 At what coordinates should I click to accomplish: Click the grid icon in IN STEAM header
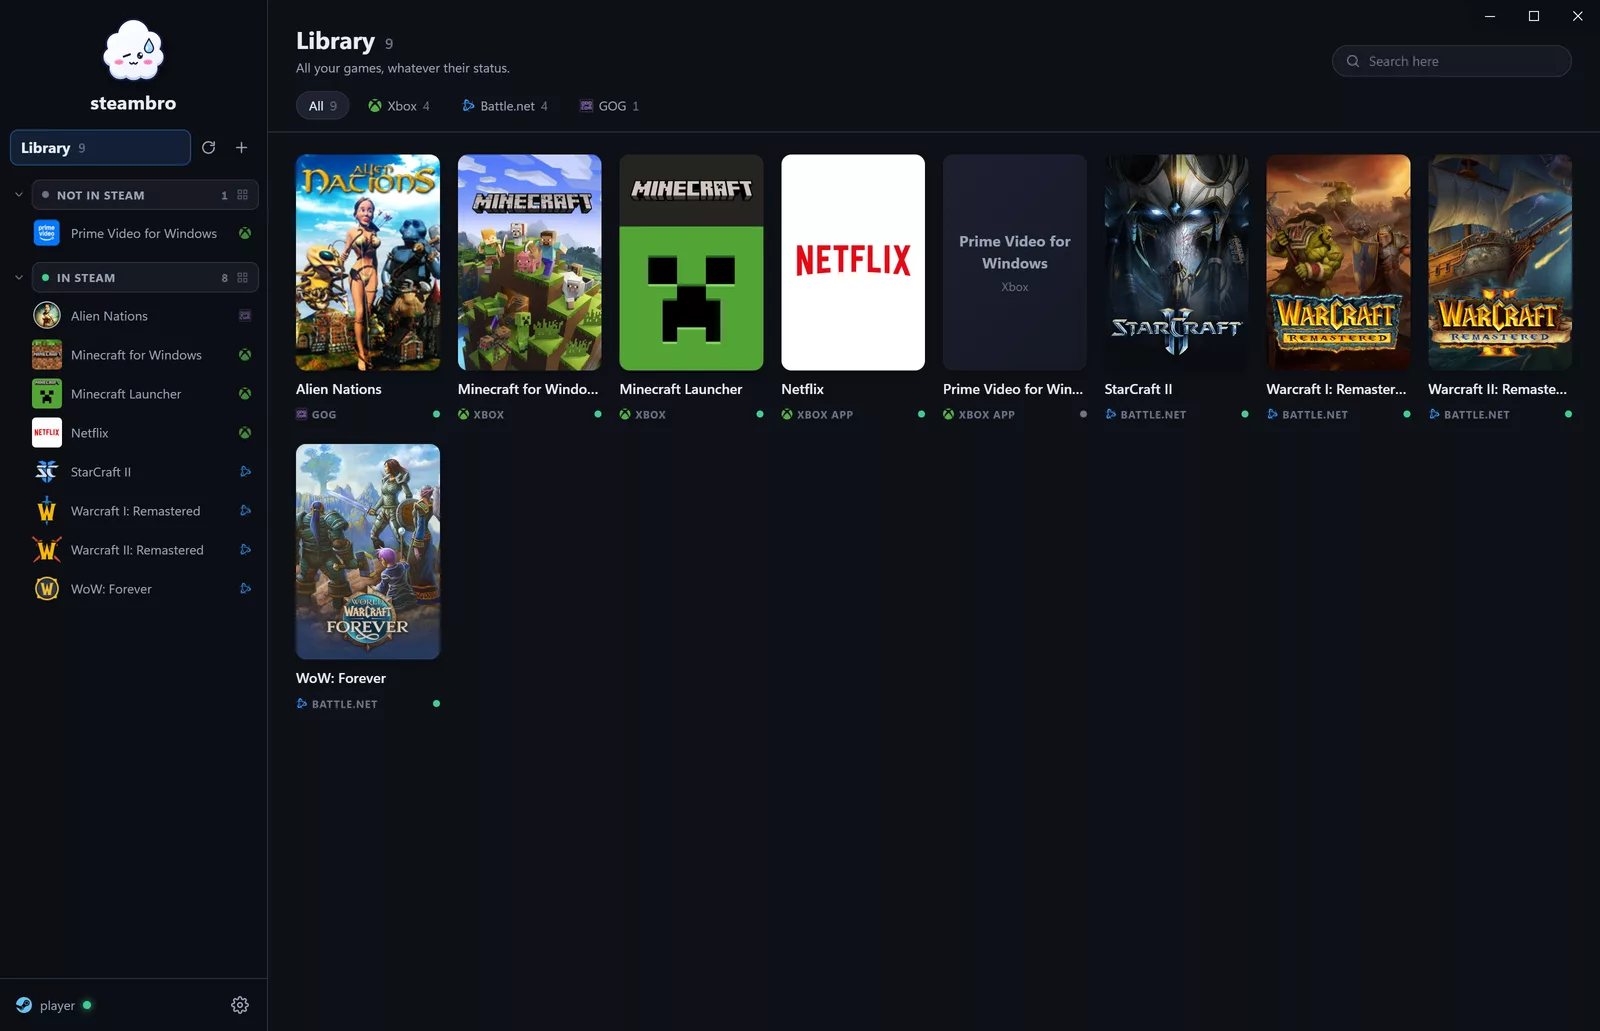tap(242, 278)
